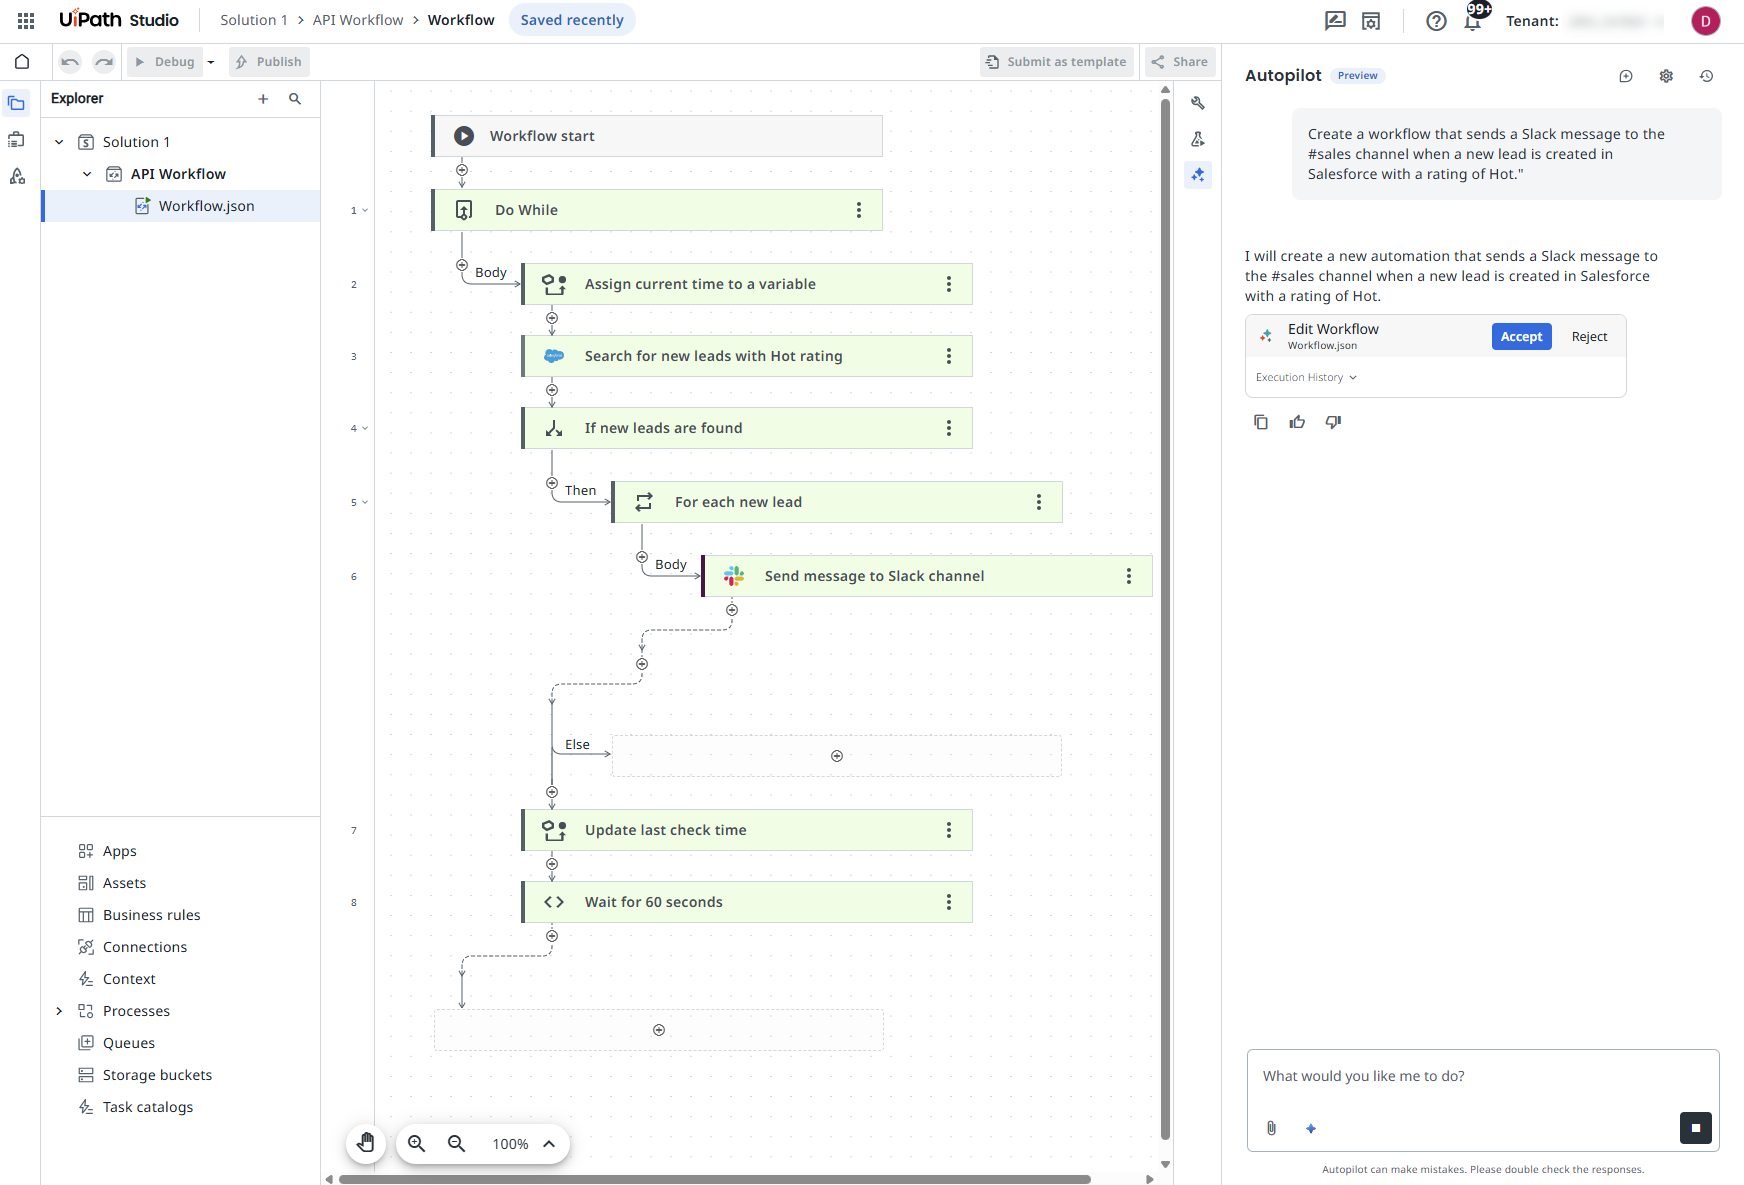Screen dimensions: 1744x1185
Task: Open Storage buckets in the resources list
Action: click(x=157, y=1075)
